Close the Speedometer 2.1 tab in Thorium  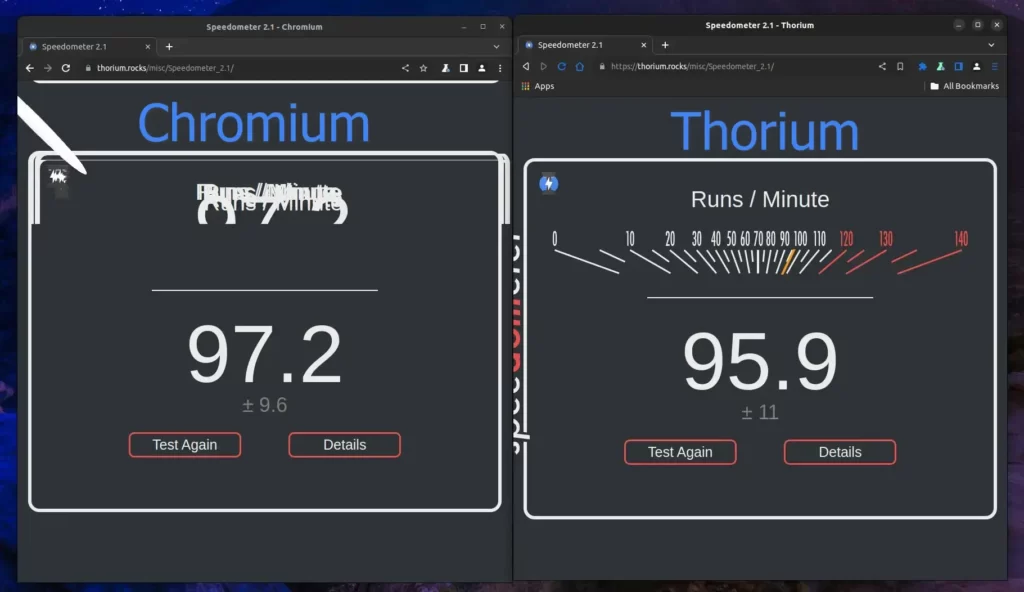pos(643,45)
